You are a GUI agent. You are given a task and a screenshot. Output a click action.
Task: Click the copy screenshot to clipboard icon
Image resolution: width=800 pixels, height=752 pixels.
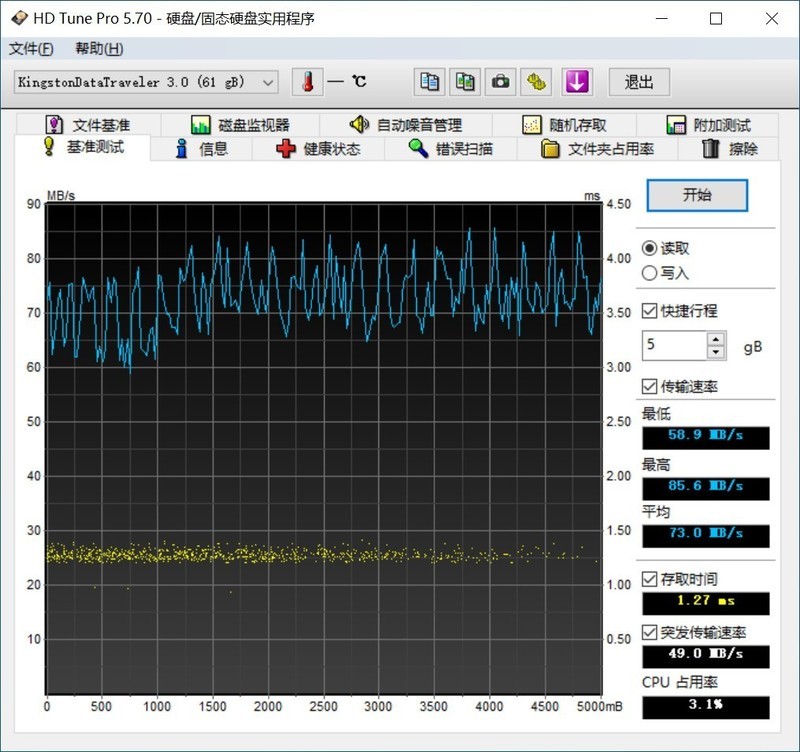tap(465, 82)
